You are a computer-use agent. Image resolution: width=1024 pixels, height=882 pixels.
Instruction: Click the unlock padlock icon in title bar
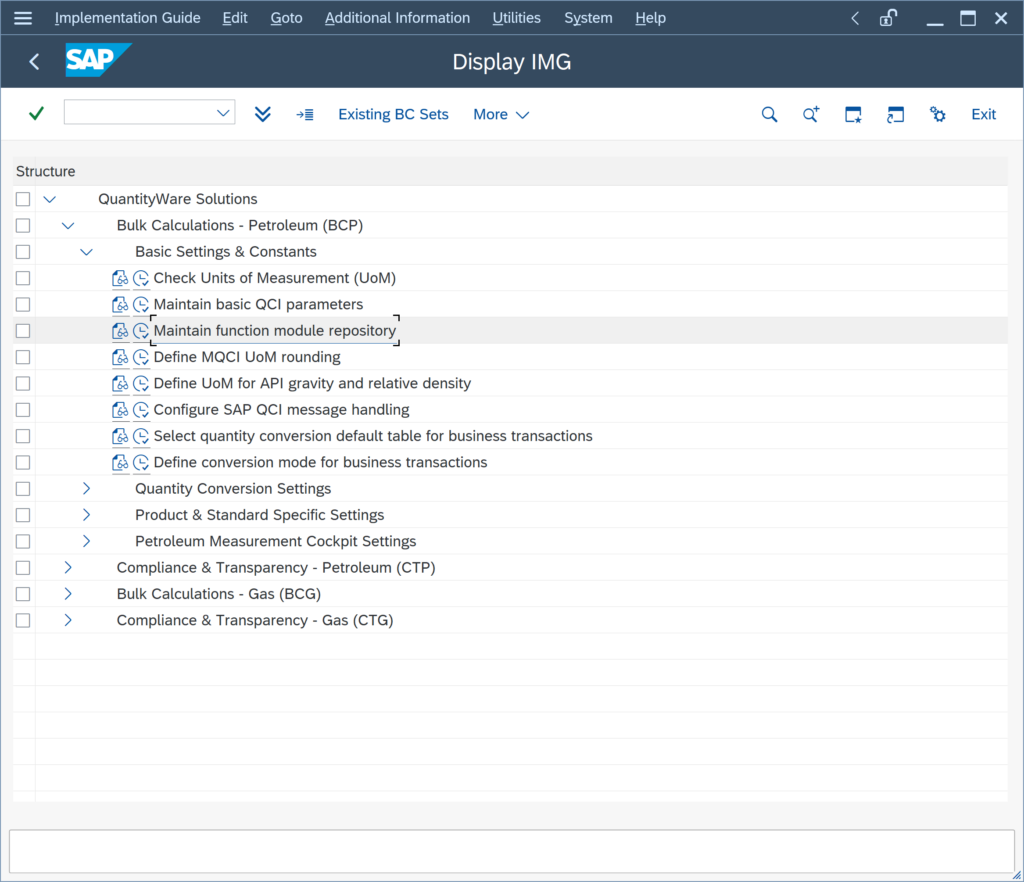click(x=888, y=18)
